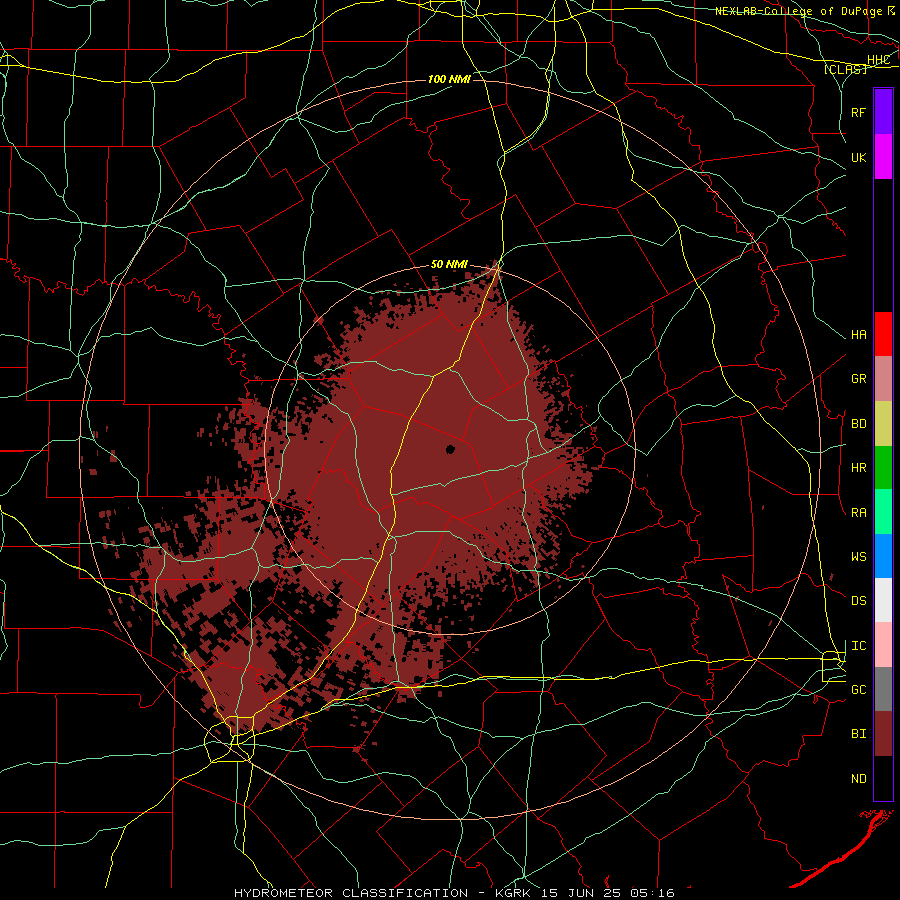Select the GR pink legend color block
The height and width of the screenshot is (900, 900).
(x=883, y=379)
